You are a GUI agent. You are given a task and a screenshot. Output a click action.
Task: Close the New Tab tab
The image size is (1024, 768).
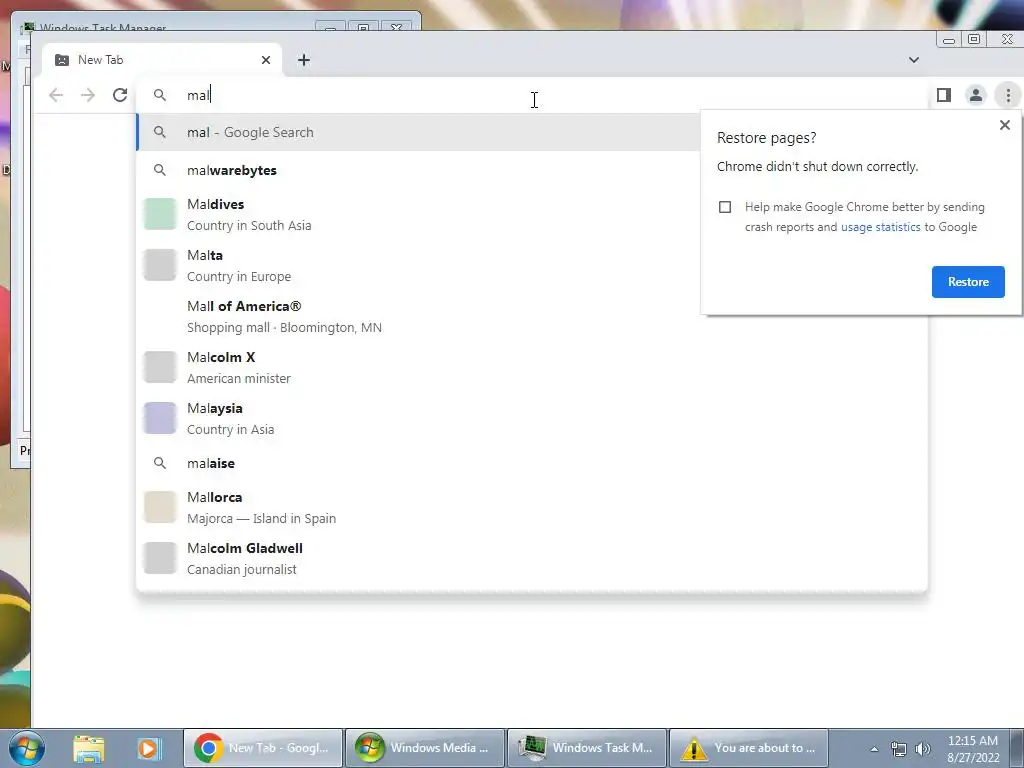point(266,60)
